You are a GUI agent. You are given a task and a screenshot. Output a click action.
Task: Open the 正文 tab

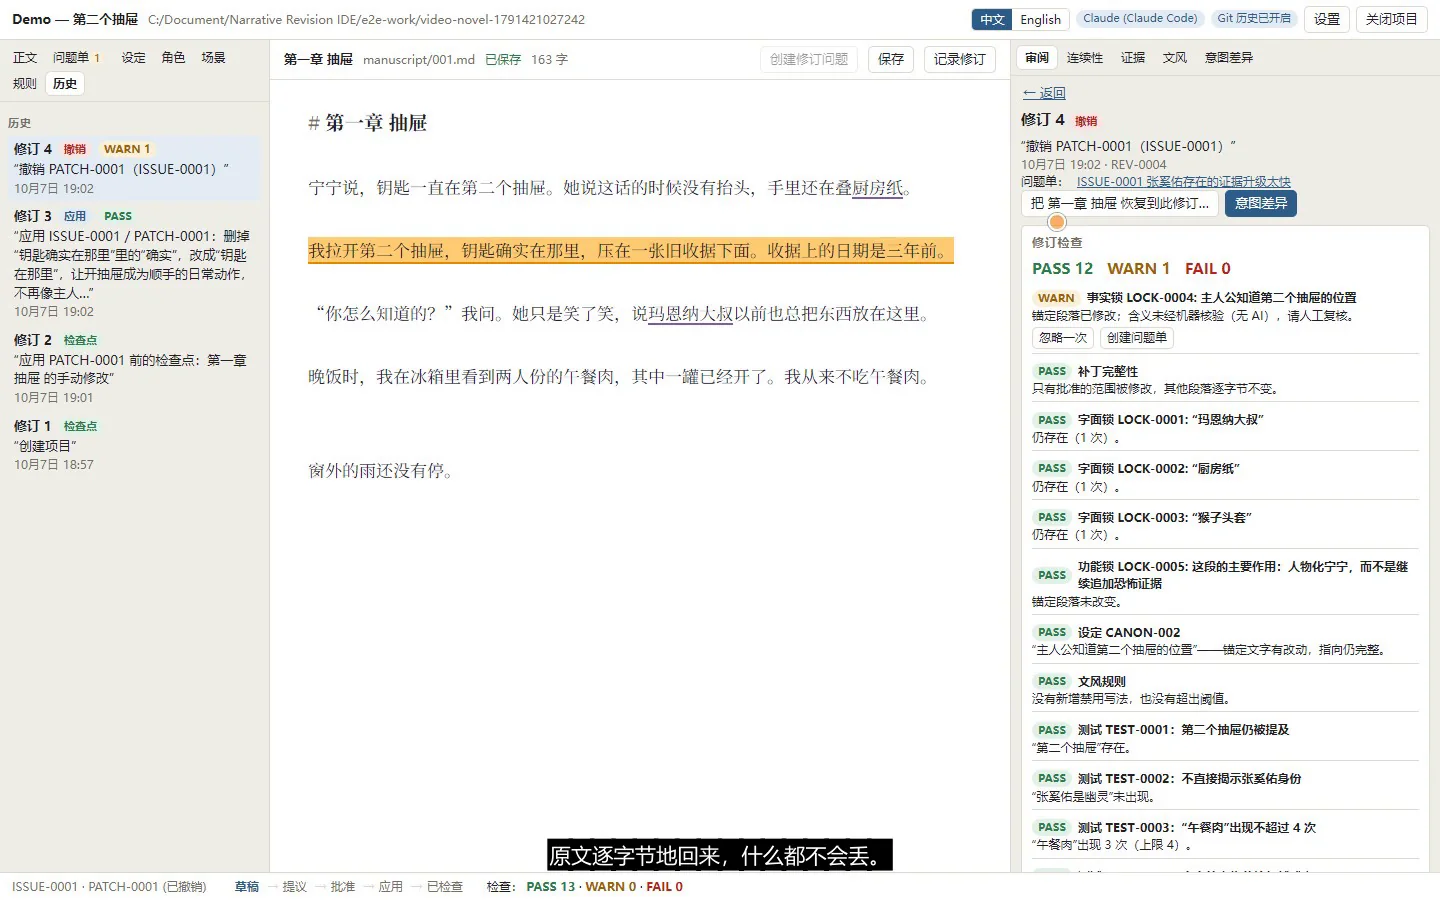pyautogui.click(x=25, y=58)
